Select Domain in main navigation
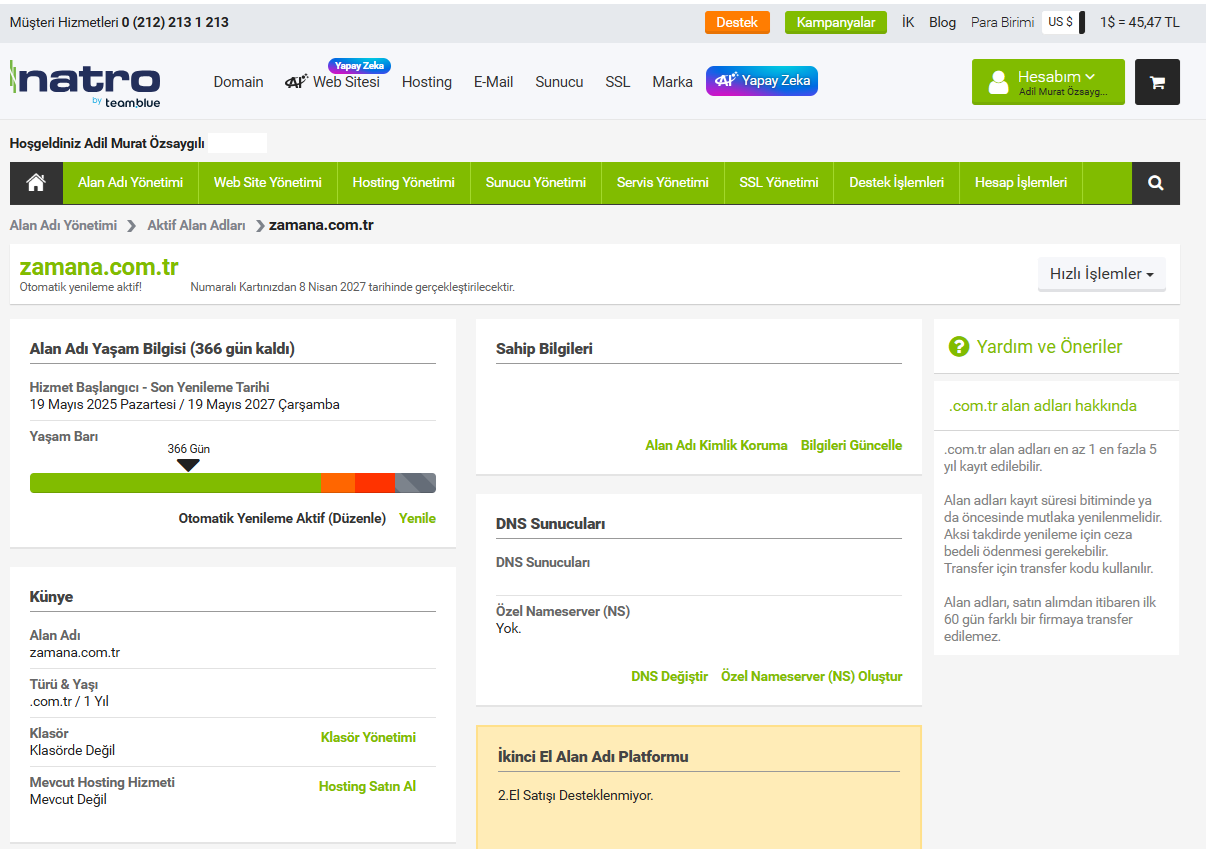The width and height of the screenshot is (1206, 849). coord(238,82)
